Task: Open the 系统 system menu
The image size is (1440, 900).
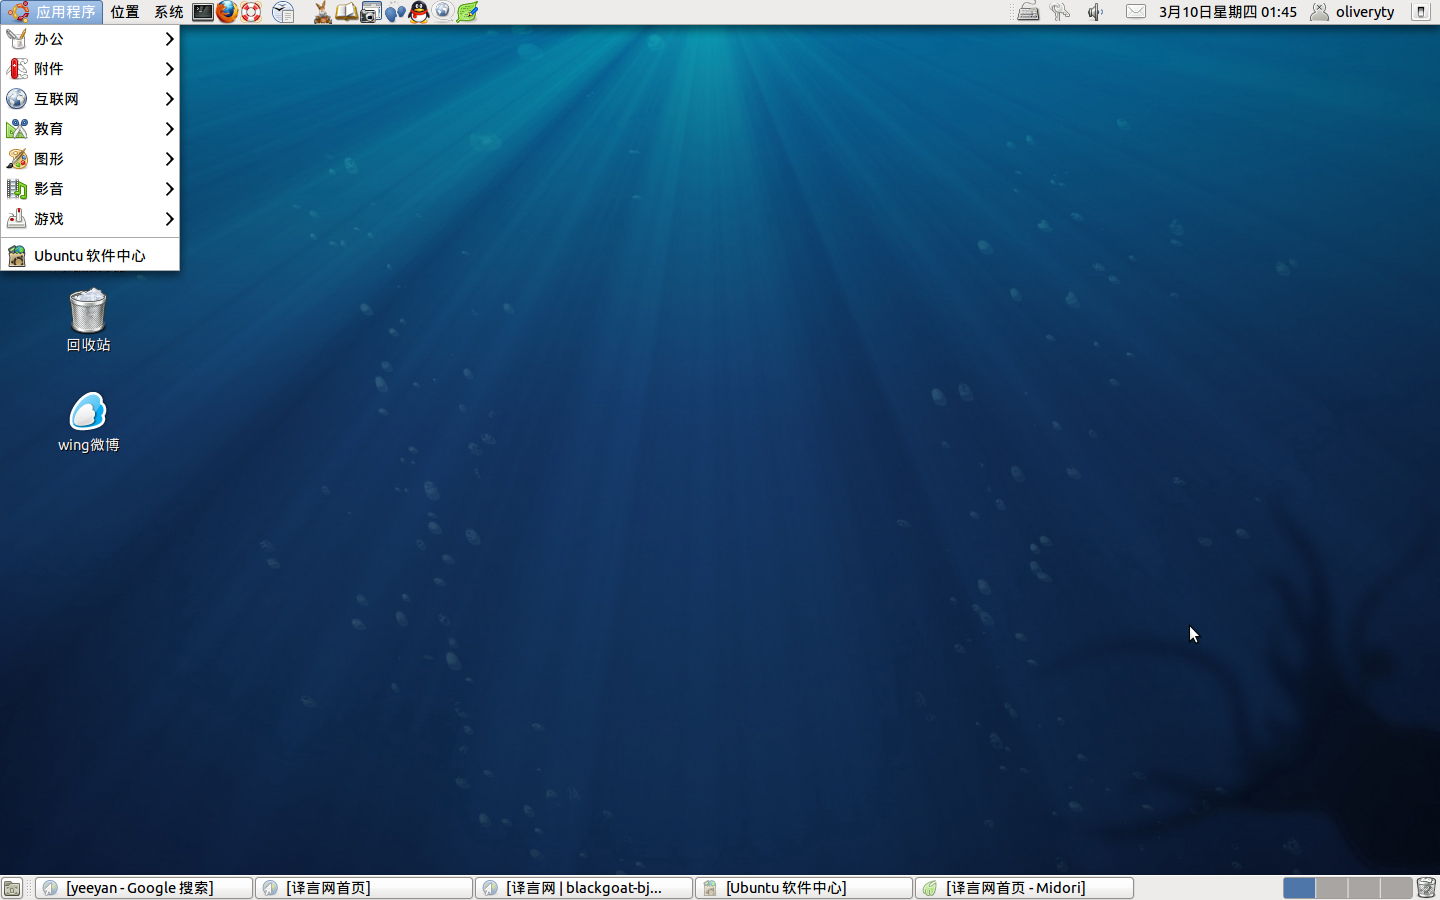Action: (169, 12)
